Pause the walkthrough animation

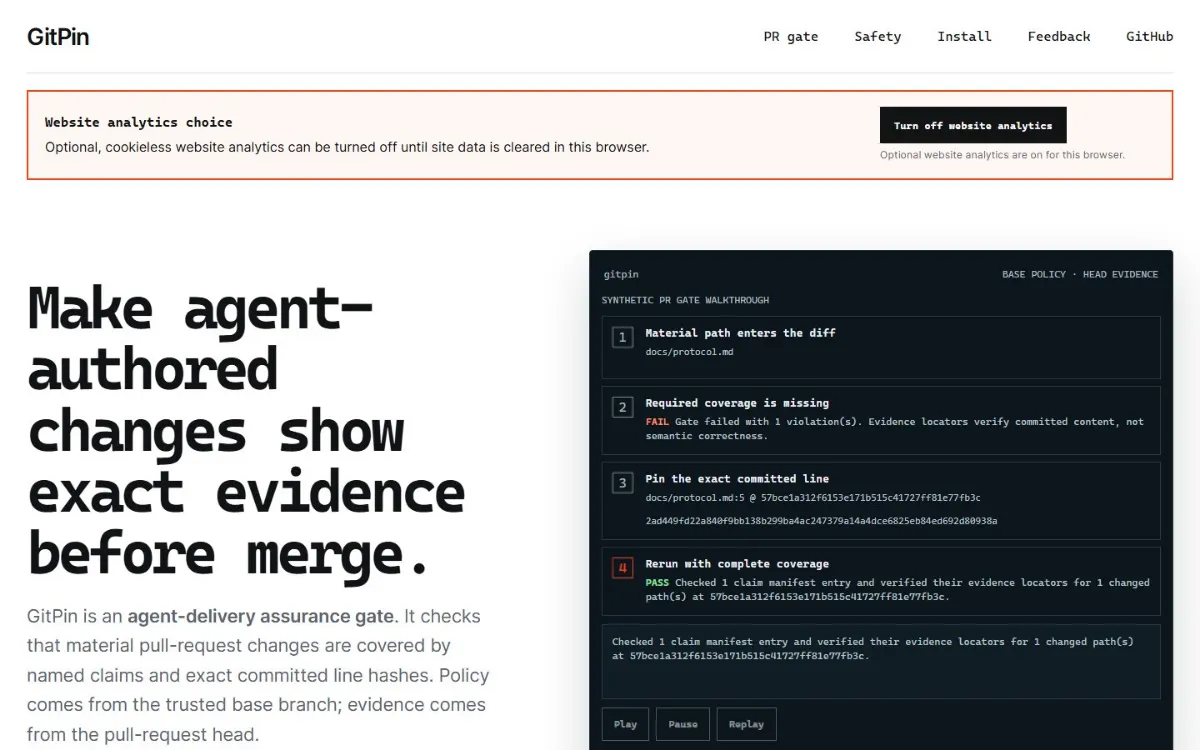(x=683, y=724)
